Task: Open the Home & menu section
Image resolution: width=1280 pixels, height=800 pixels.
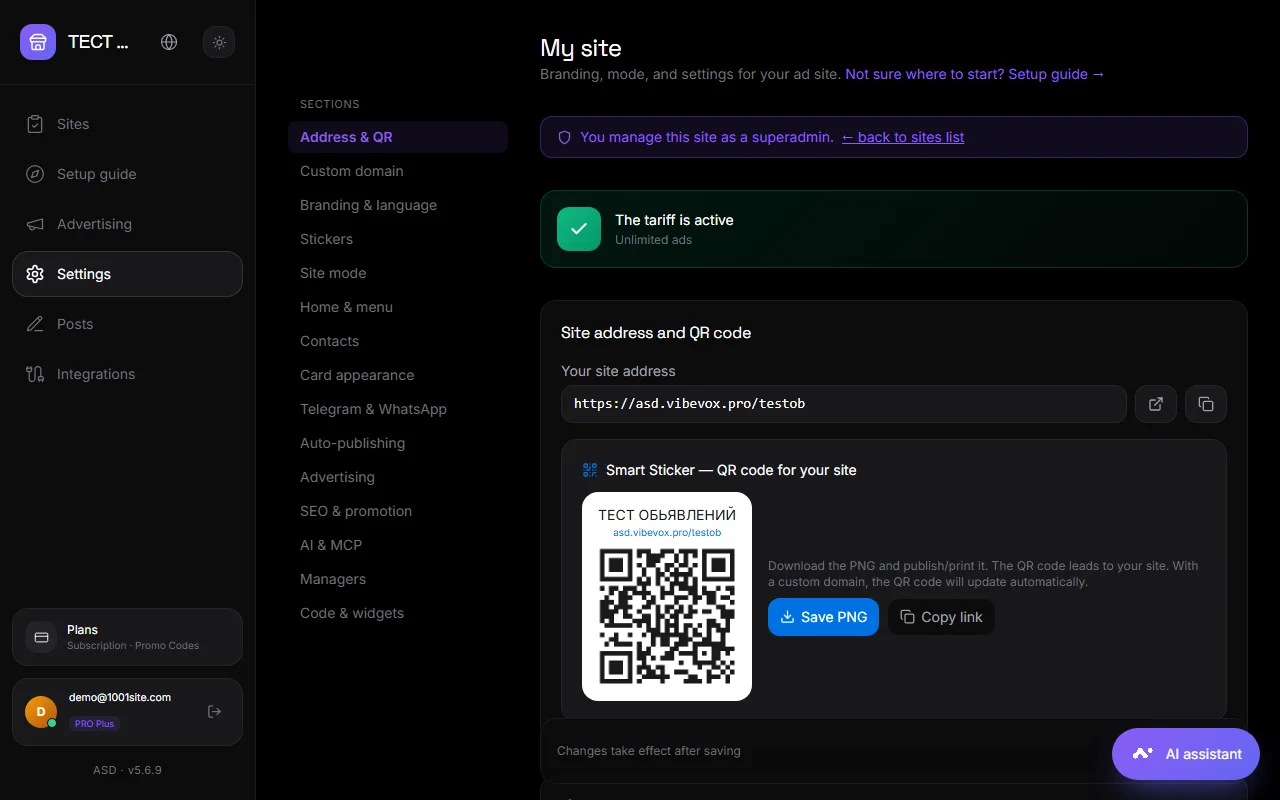Action: click(398, 307)
